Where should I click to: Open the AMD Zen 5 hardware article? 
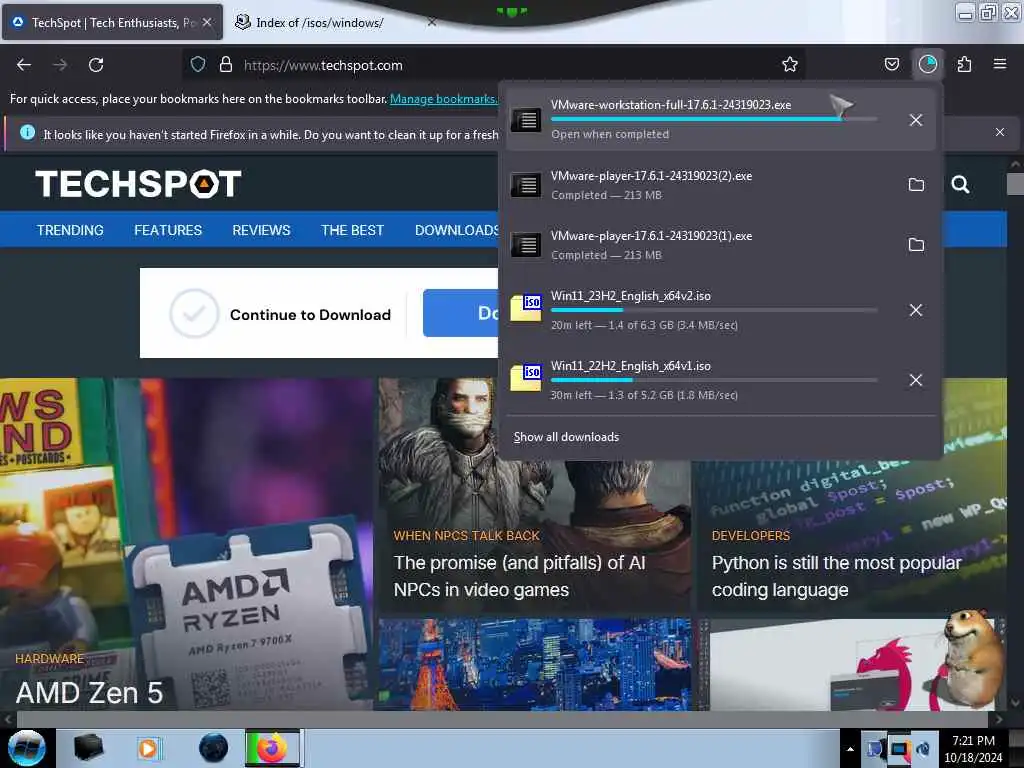click(x=89, y=692)
